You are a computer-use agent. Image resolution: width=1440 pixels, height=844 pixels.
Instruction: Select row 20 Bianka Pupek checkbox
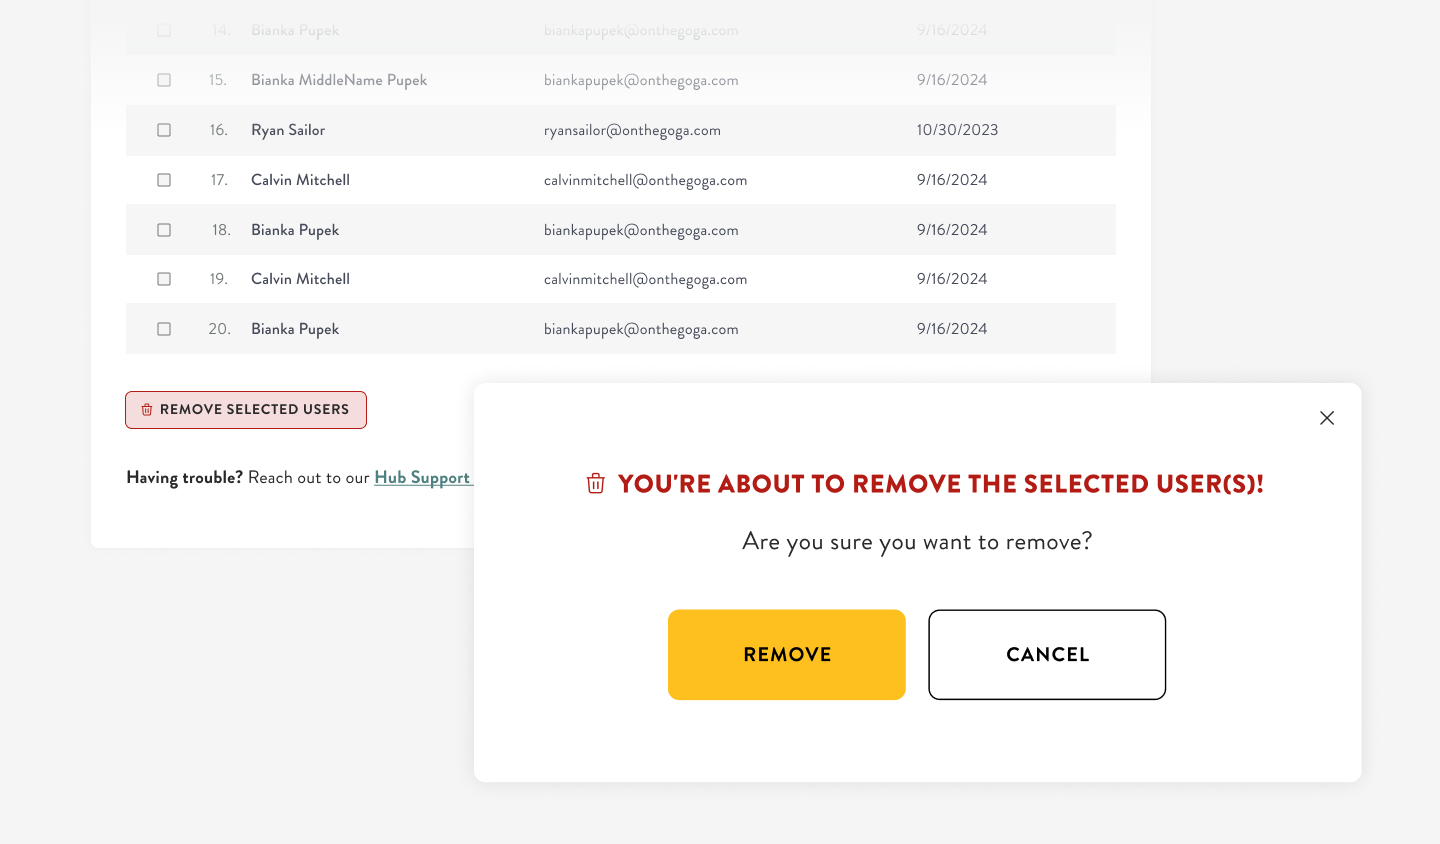[x=164, y=329]
